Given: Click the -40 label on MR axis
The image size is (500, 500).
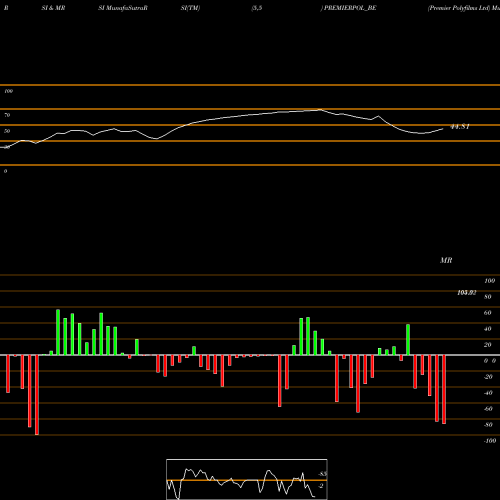Looking at the screenshot, I should (x=488, y=393).
